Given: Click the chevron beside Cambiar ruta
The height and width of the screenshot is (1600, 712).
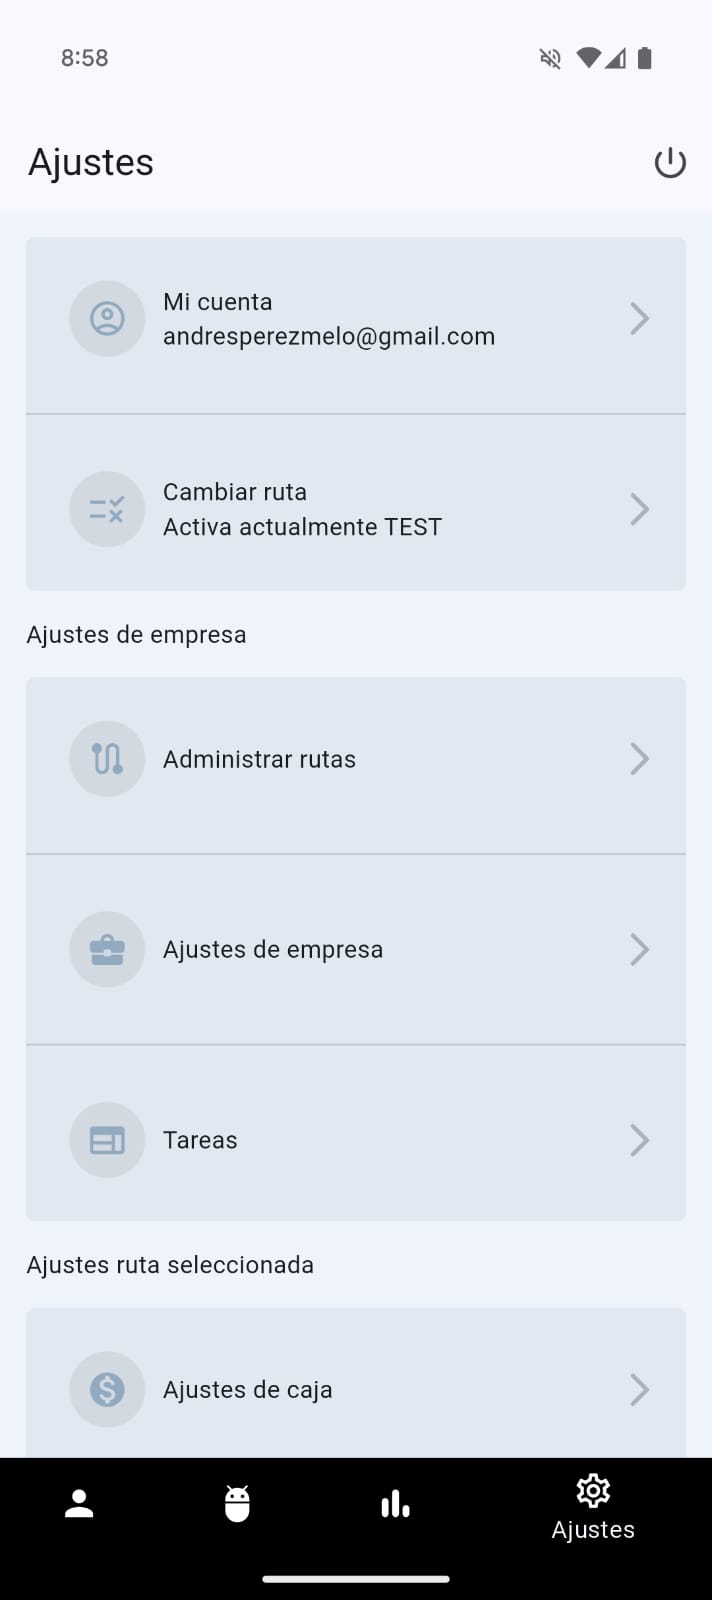Looking at the screenshot, I should click(639, 509).
